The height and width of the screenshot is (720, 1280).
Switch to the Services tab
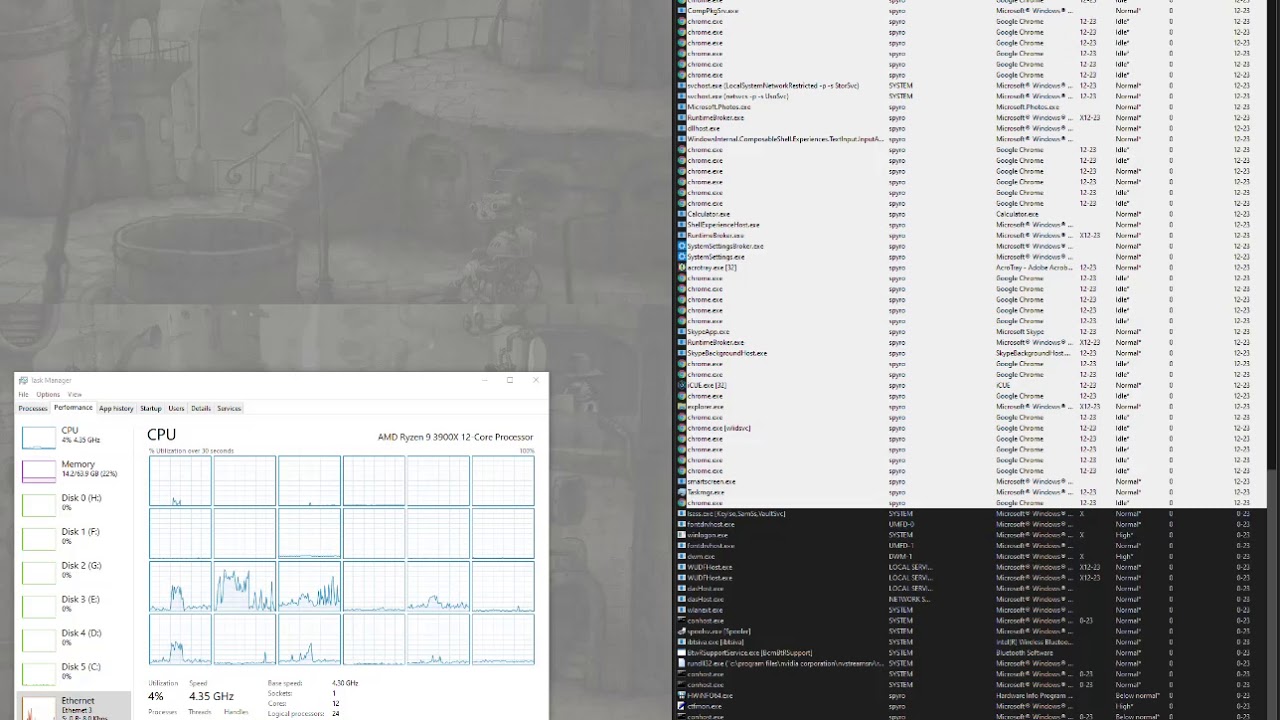pos(229,408)
